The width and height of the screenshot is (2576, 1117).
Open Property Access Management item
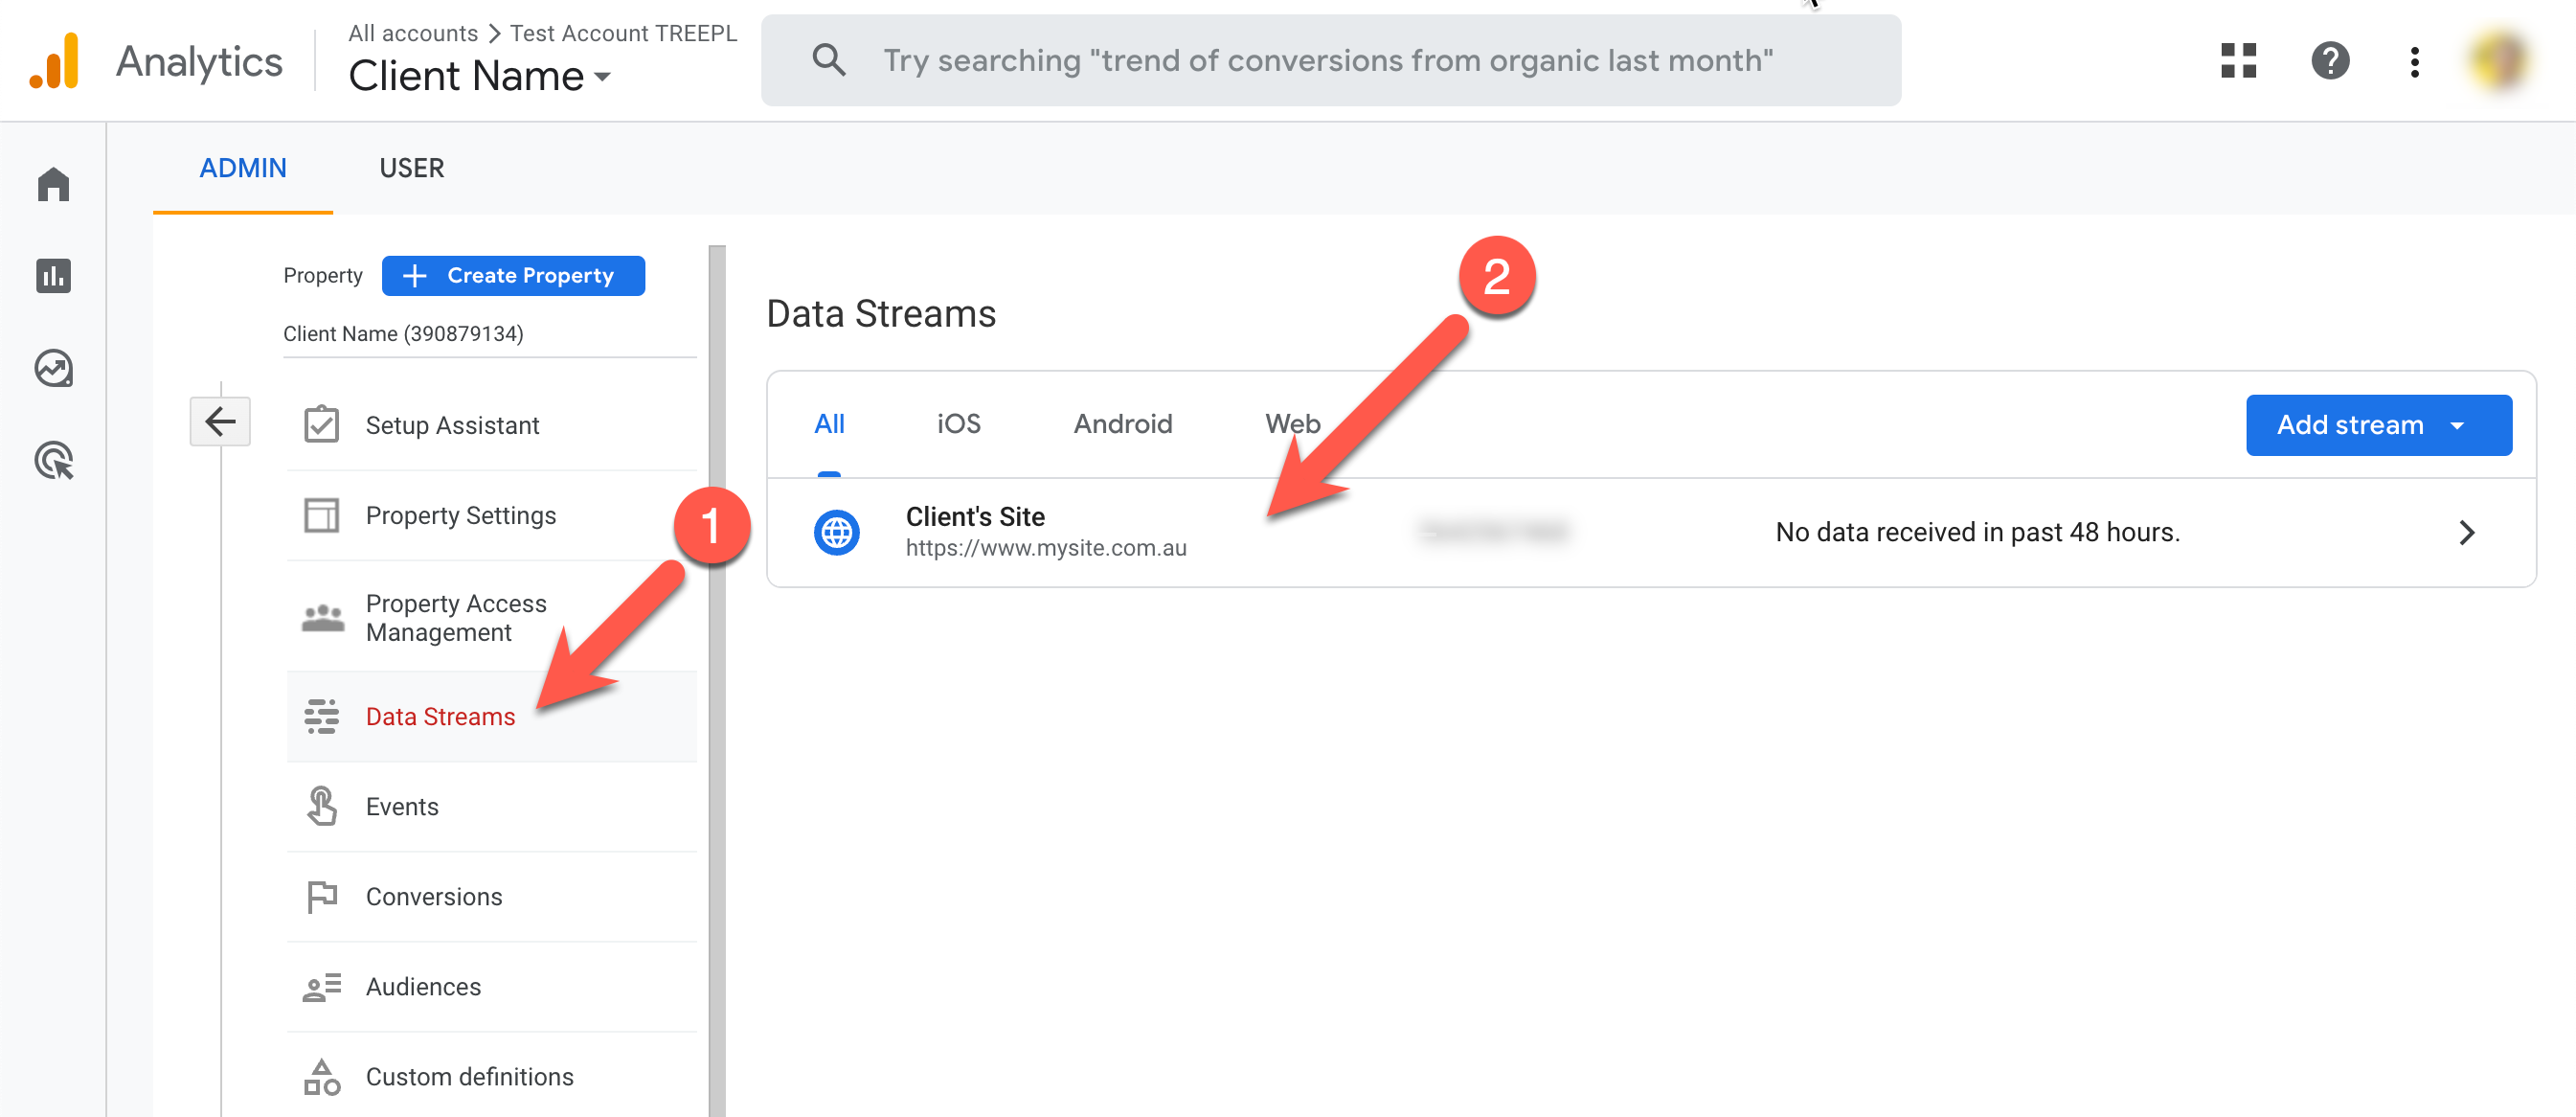click(x=491, y=617)
